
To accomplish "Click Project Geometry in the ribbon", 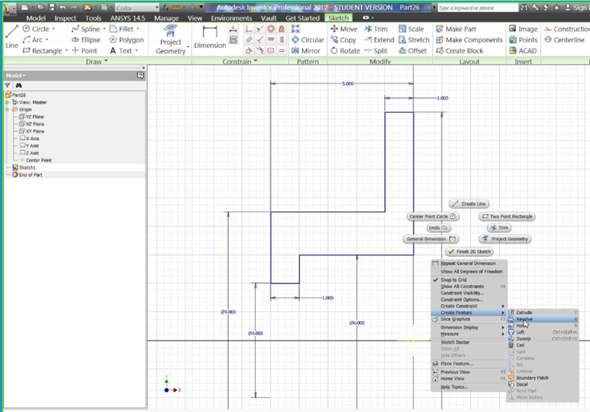I will tap(170, 40).
